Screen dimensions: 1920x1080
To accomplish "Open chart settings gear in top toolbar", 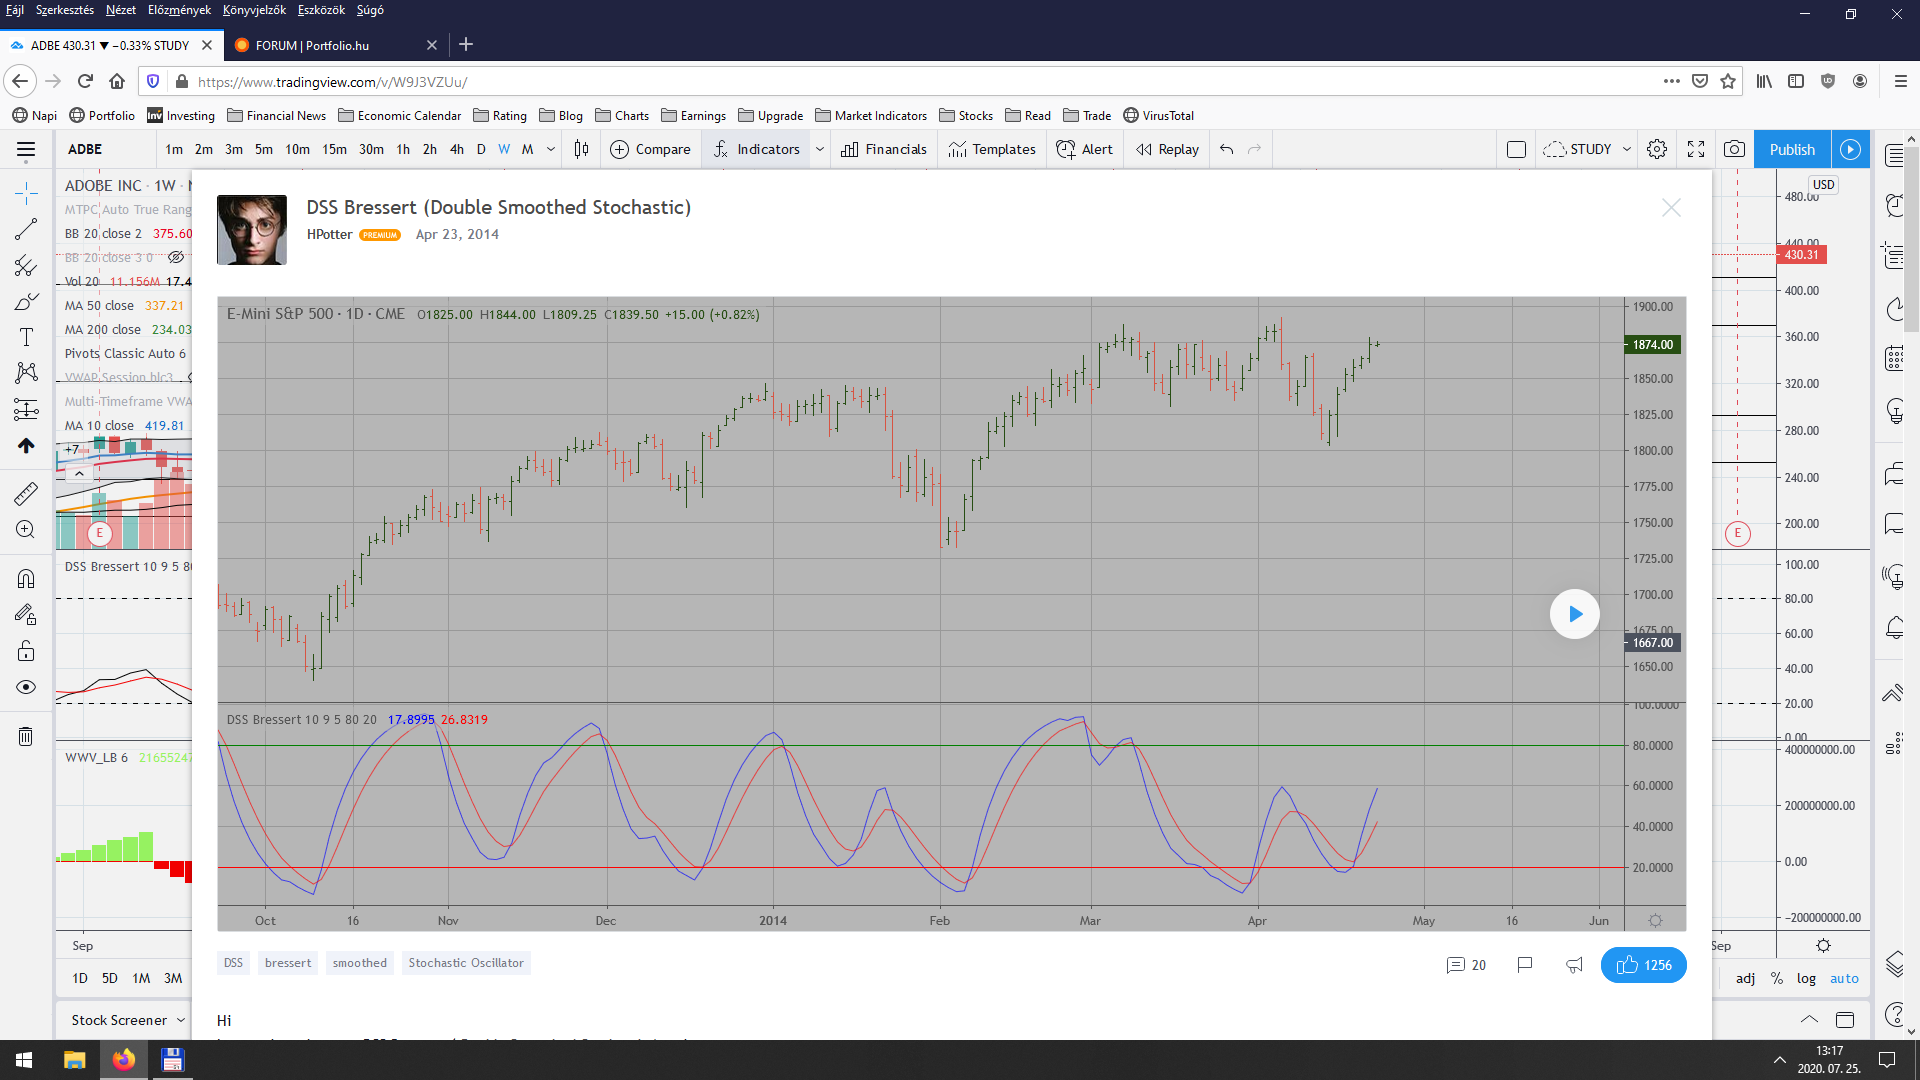I will click(1657, 149).
